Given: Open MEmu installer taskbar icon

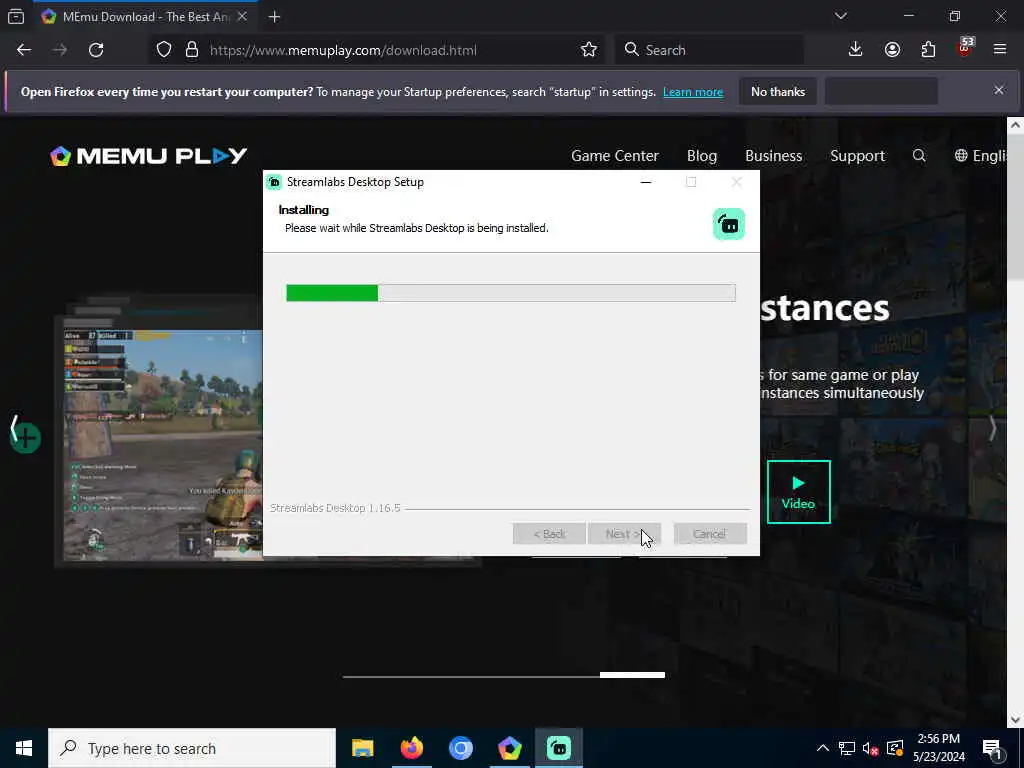Looking at the screenshot, I should click(509, 748).
